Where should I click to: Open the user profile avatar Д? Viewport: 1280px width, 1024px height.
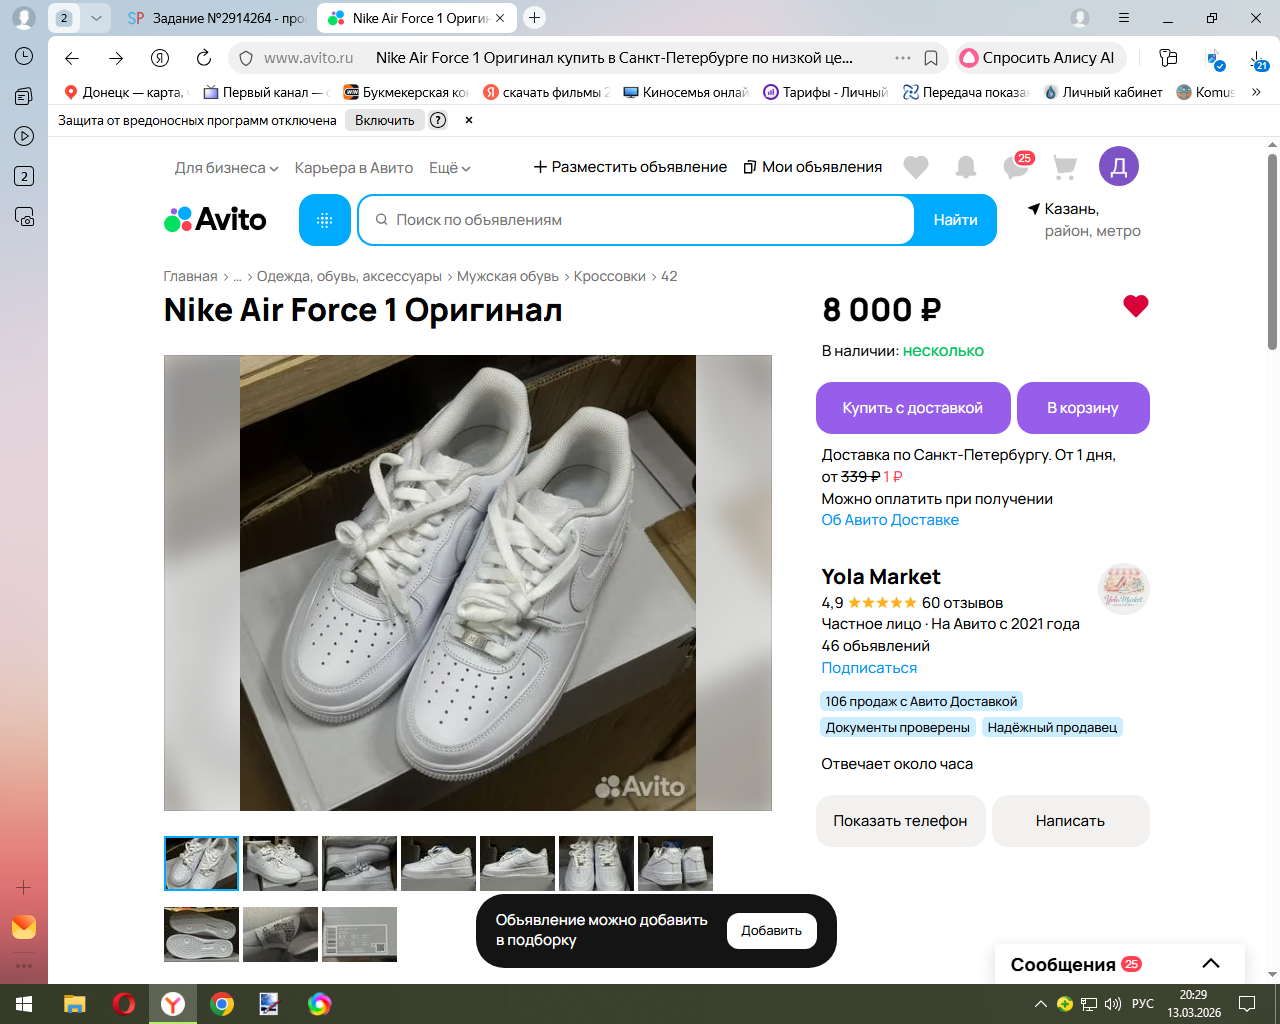(x=1119, y=166)
